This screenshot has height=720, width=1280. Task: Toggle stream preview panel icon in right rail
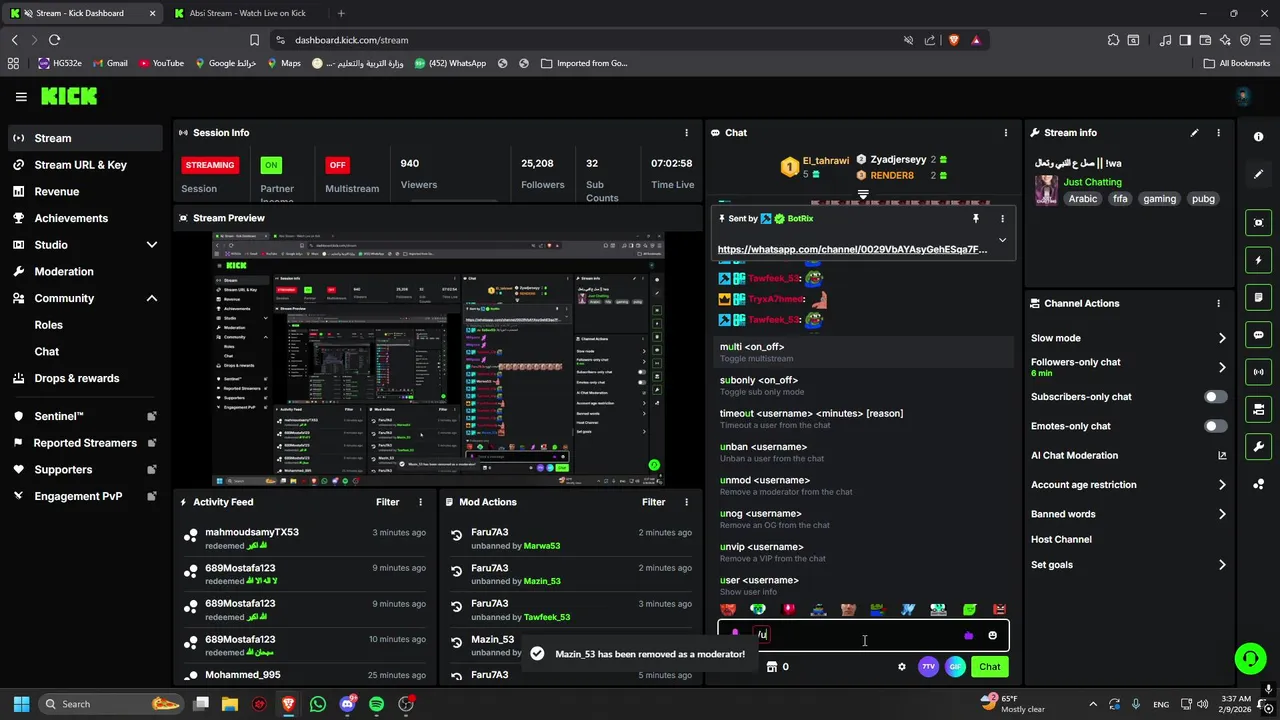click(1259, 222)
